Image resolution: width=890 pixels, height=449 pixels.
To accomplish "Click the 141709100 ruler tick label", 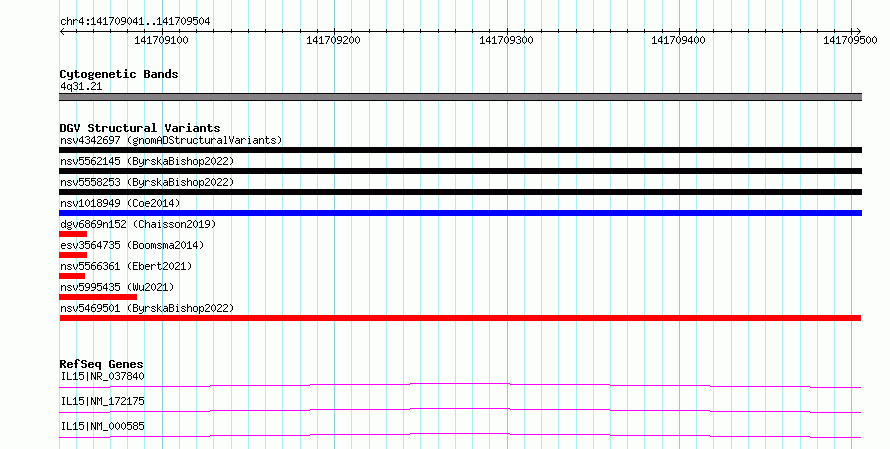I will pos(161,40).
